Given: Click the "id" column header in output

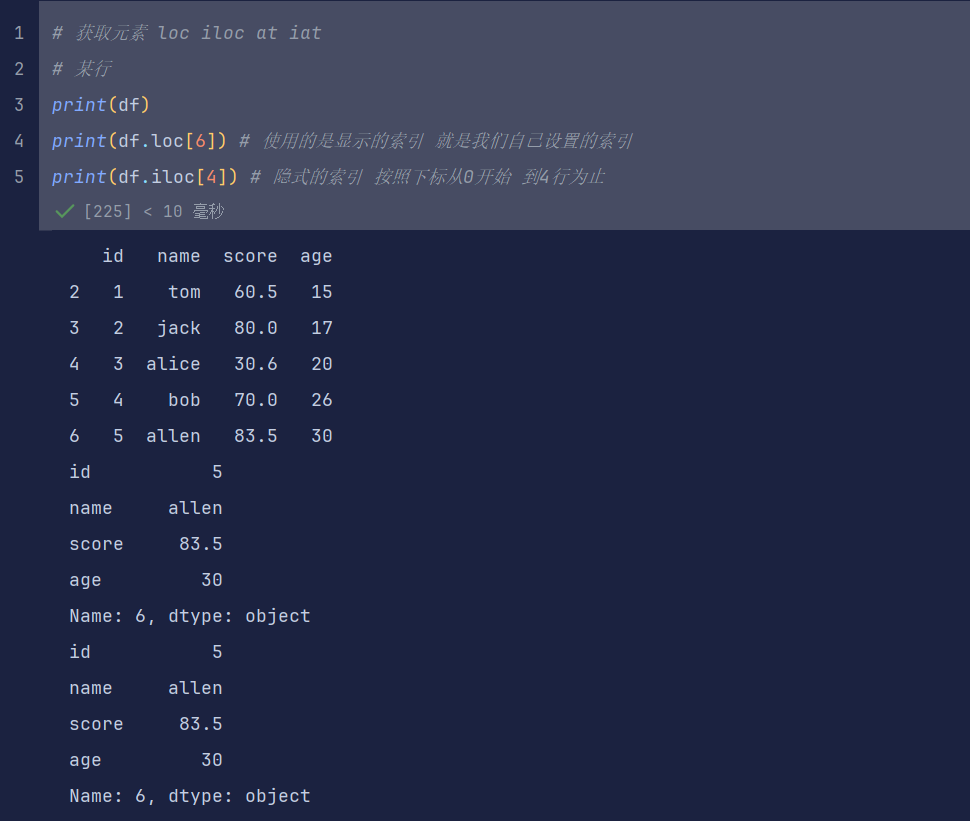Looking at the screenshot, I should coord(113,256).
